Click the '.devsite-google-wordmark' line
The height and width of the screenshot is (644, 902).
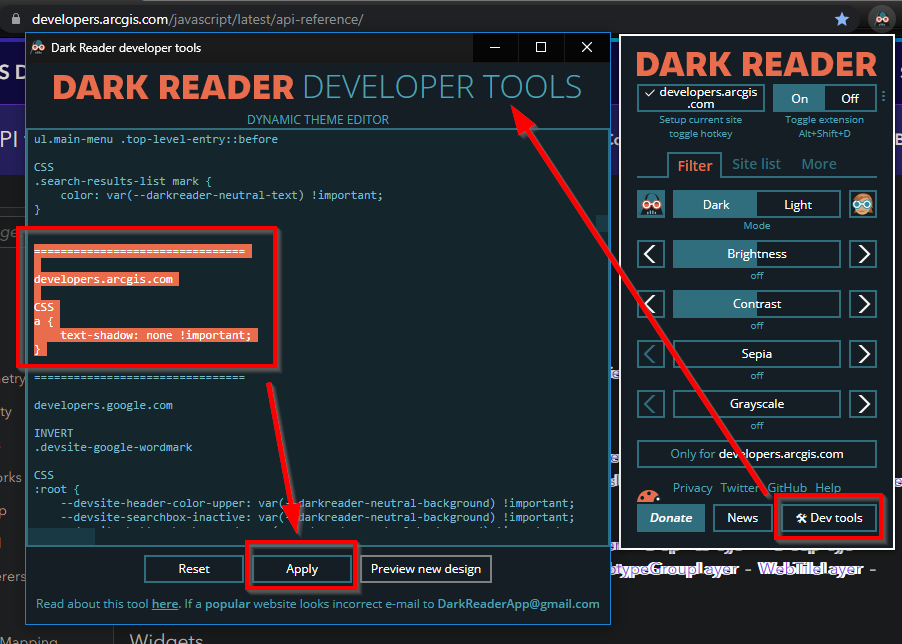click(x=113, y=447)
